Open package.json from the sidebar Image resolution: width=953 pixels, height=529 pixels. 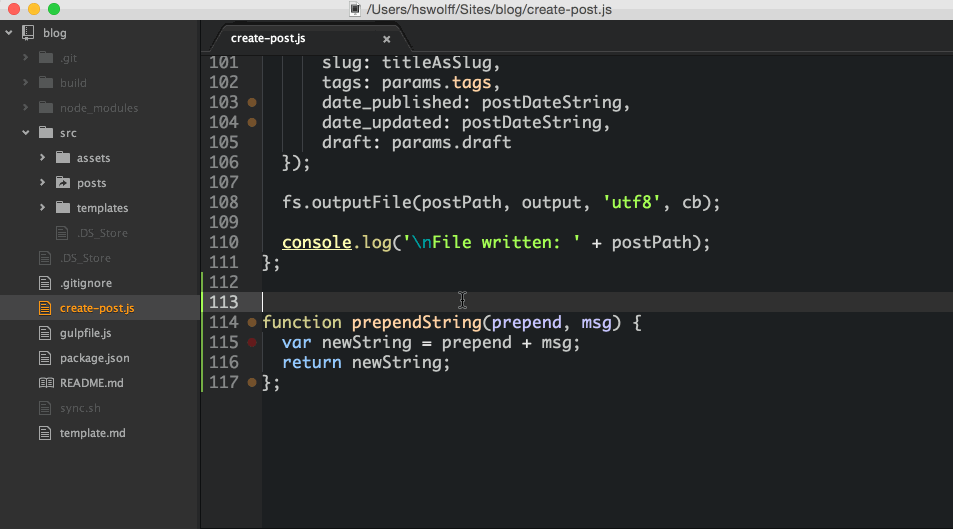click(x=94, y=358)
